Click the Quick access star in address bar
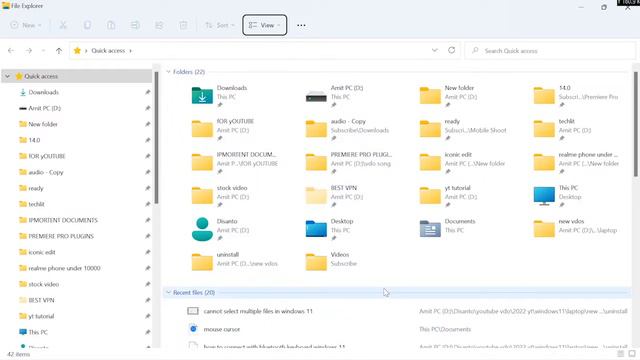 coord(77,51)
